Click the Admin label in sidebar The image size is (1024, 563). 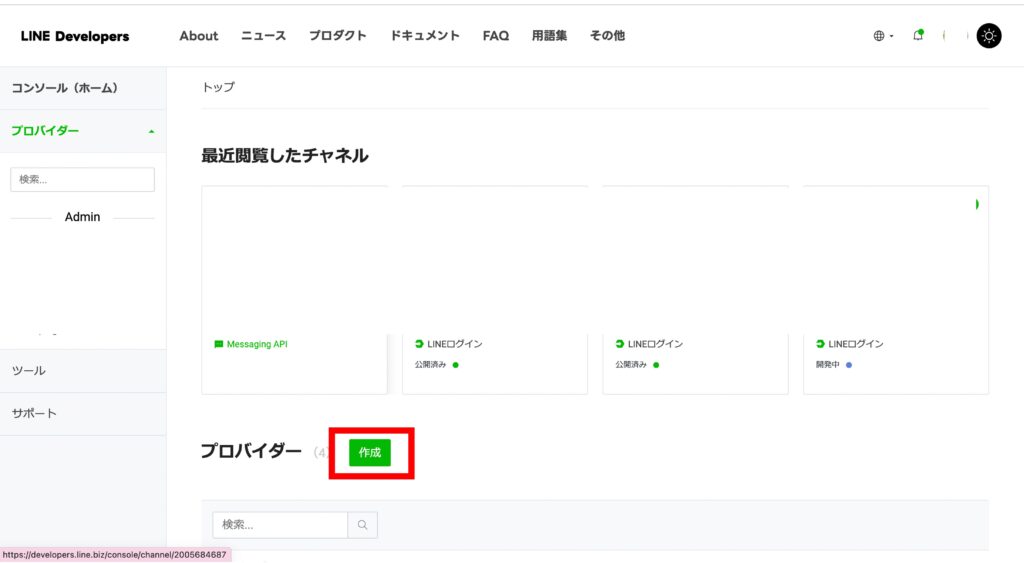click(82, 217)
